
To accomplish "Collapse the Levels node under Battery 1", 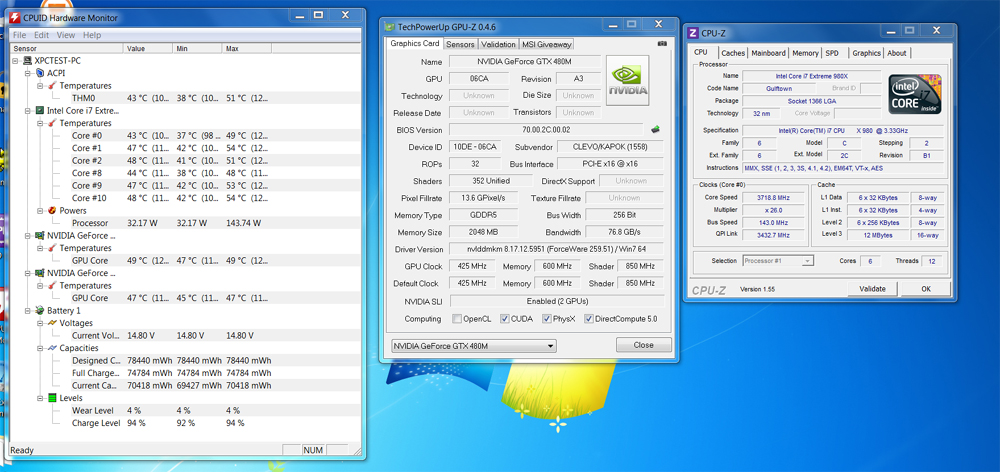I will pos(40,398).
